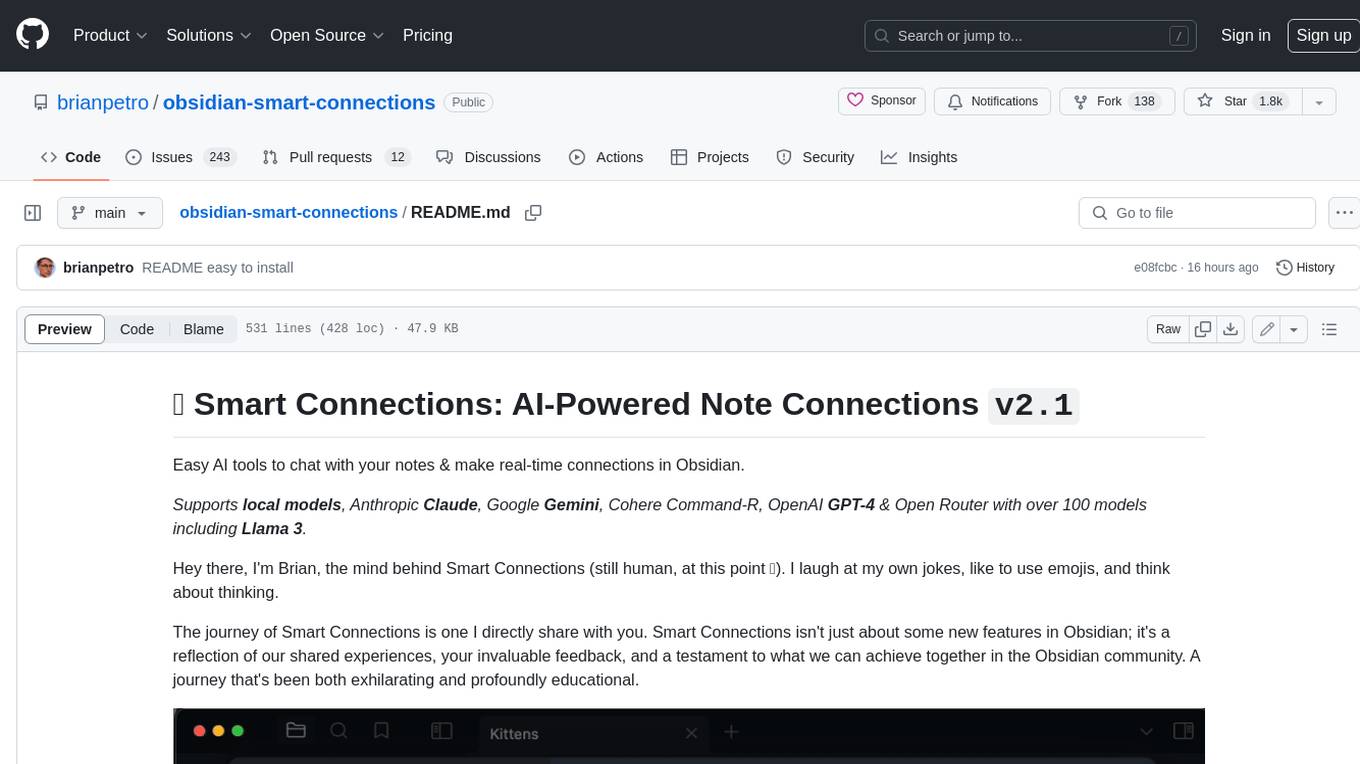Click the Go to file search box
The width and height of the screenshot is (1360, 764).
[1197, 213]
